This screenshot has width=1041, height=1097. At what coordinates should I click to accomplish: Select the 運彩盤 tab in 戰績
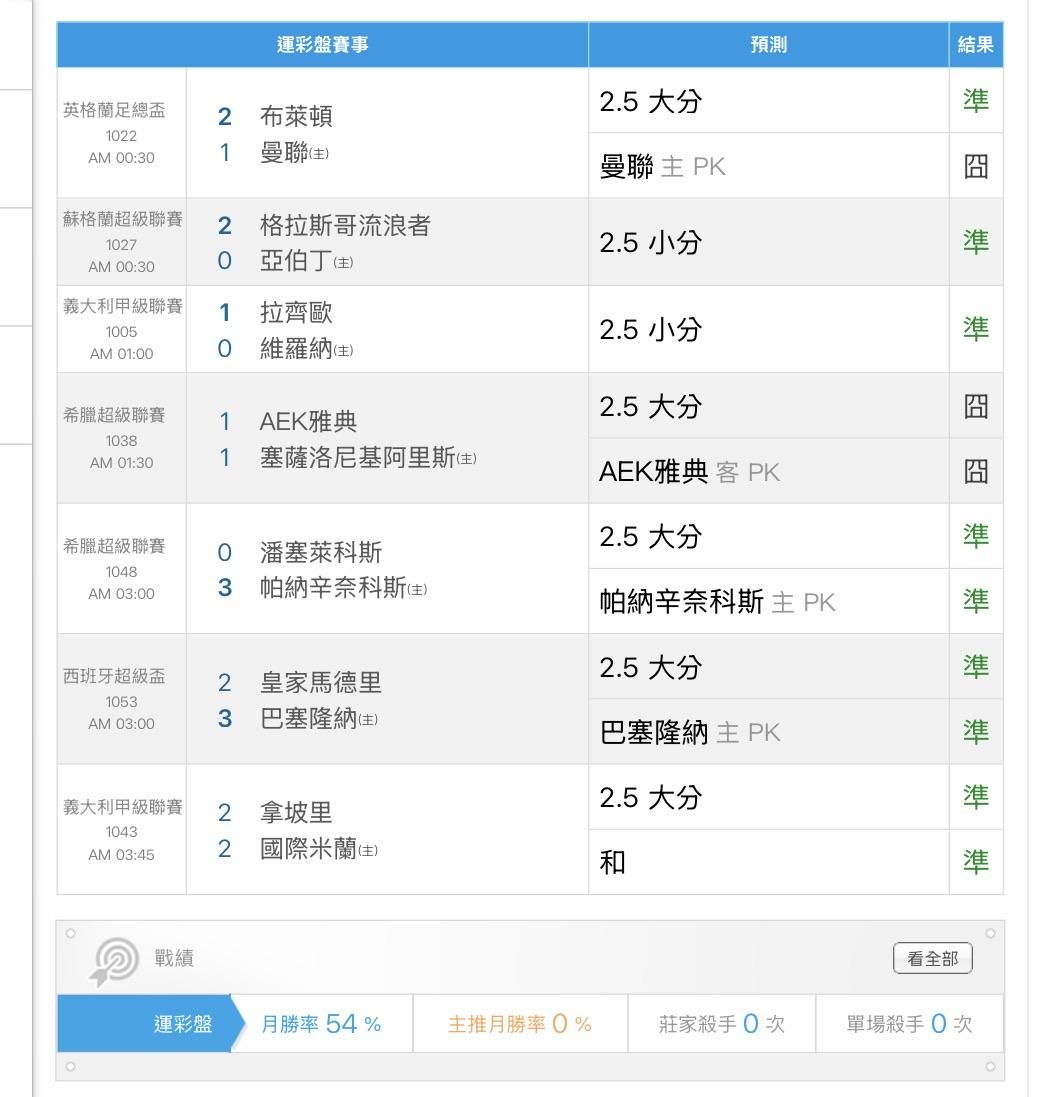183,1024
